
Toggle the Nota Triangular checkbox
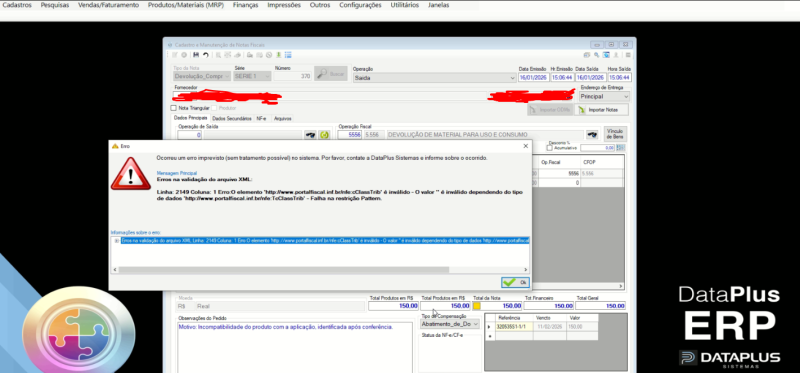pyautogui.click(x=173, y=108)
